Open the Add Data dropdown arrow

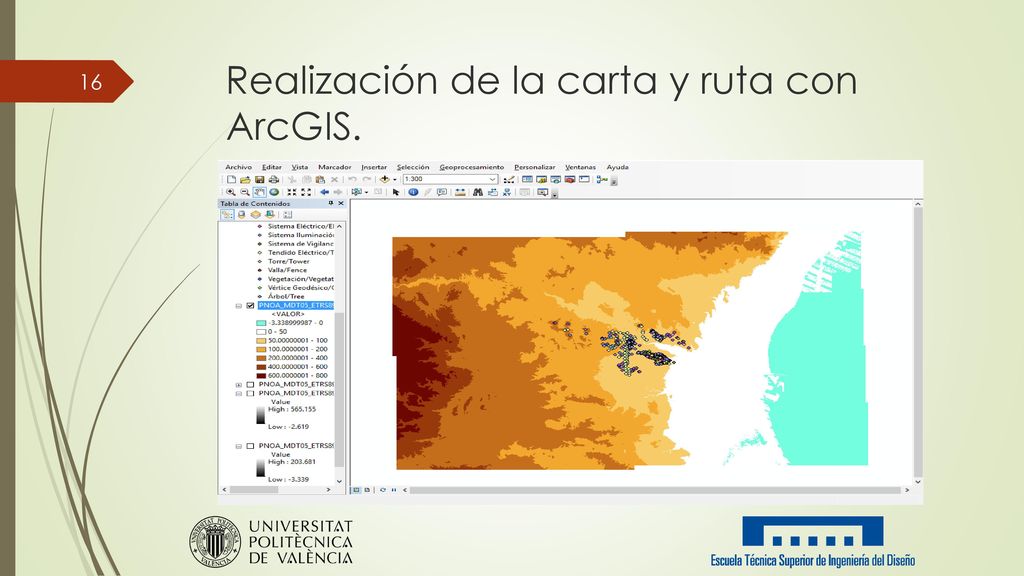pyautogui.click(x=394, y=180)
